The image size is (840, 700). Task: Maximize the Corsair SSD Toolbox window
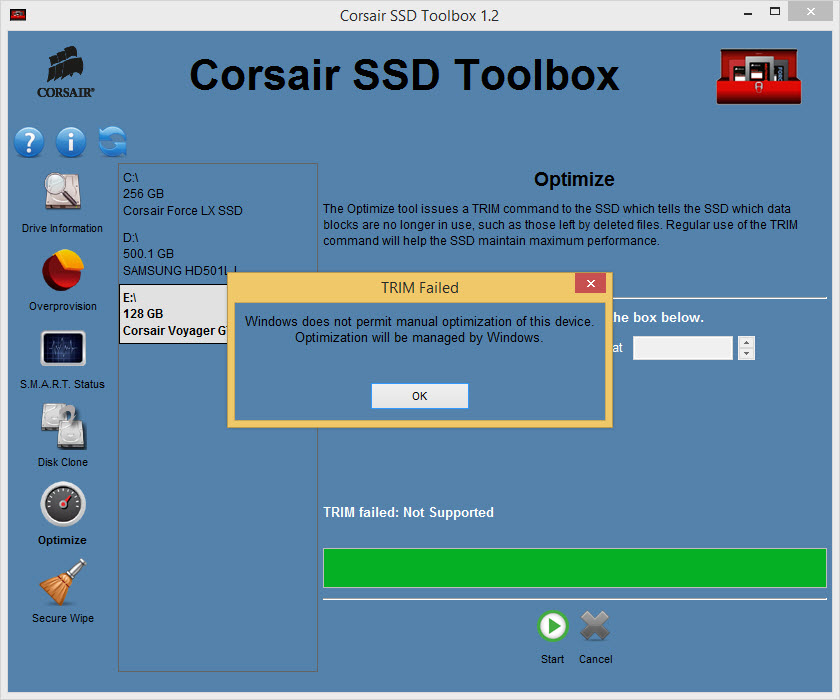775,11
